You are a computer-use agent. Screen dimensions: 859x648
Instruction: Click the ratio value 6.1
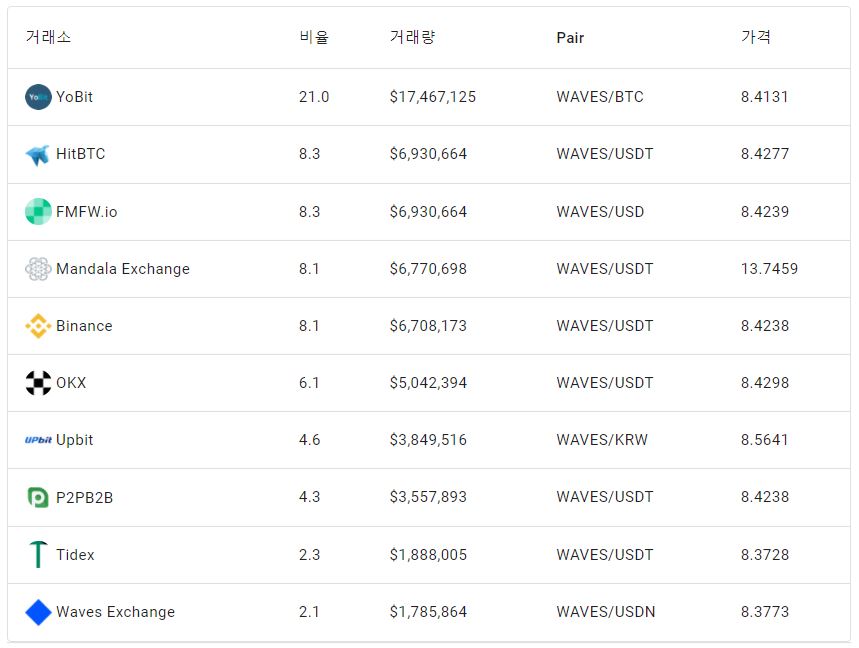309,383
